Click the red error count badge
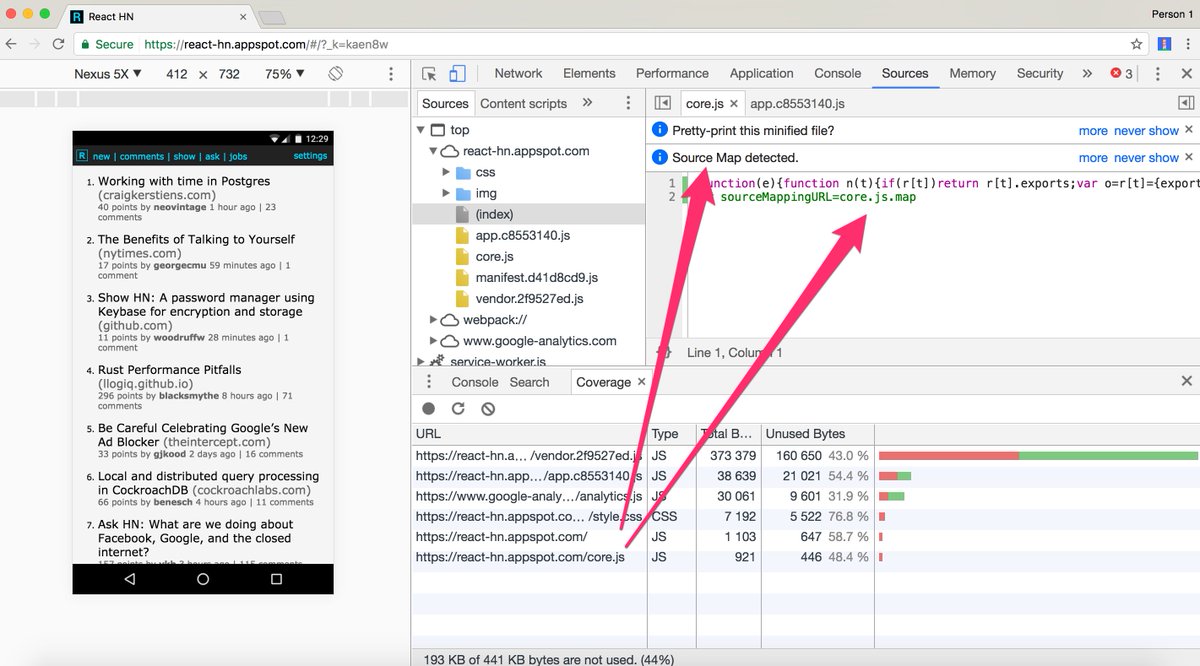Viewport: 1200px width, 666px height. point(1121,74)
